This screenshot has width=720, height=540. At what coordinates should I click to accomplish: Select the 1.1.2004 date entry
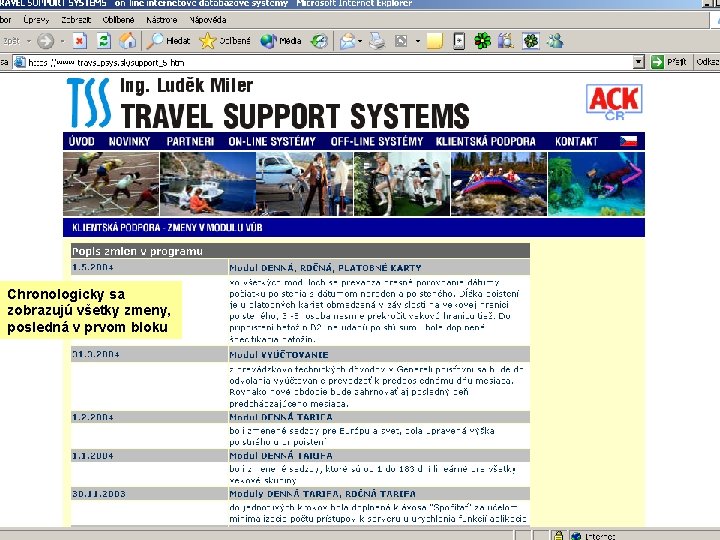pyautogui.click(x=92, y=456)
